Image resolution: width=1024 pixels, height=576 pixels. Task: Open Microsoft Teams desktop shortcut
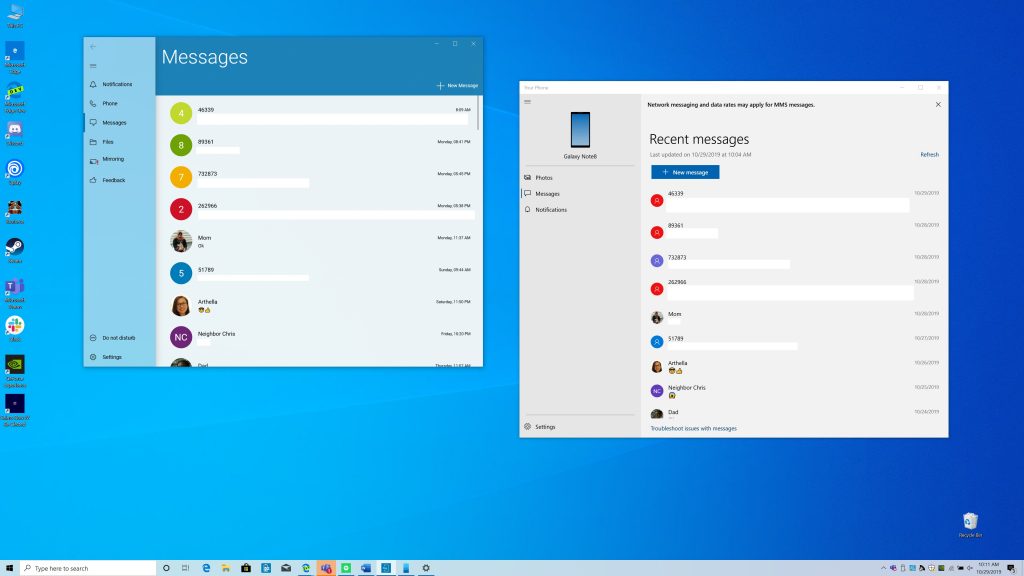pyautogui.click(x=14, y=294)
